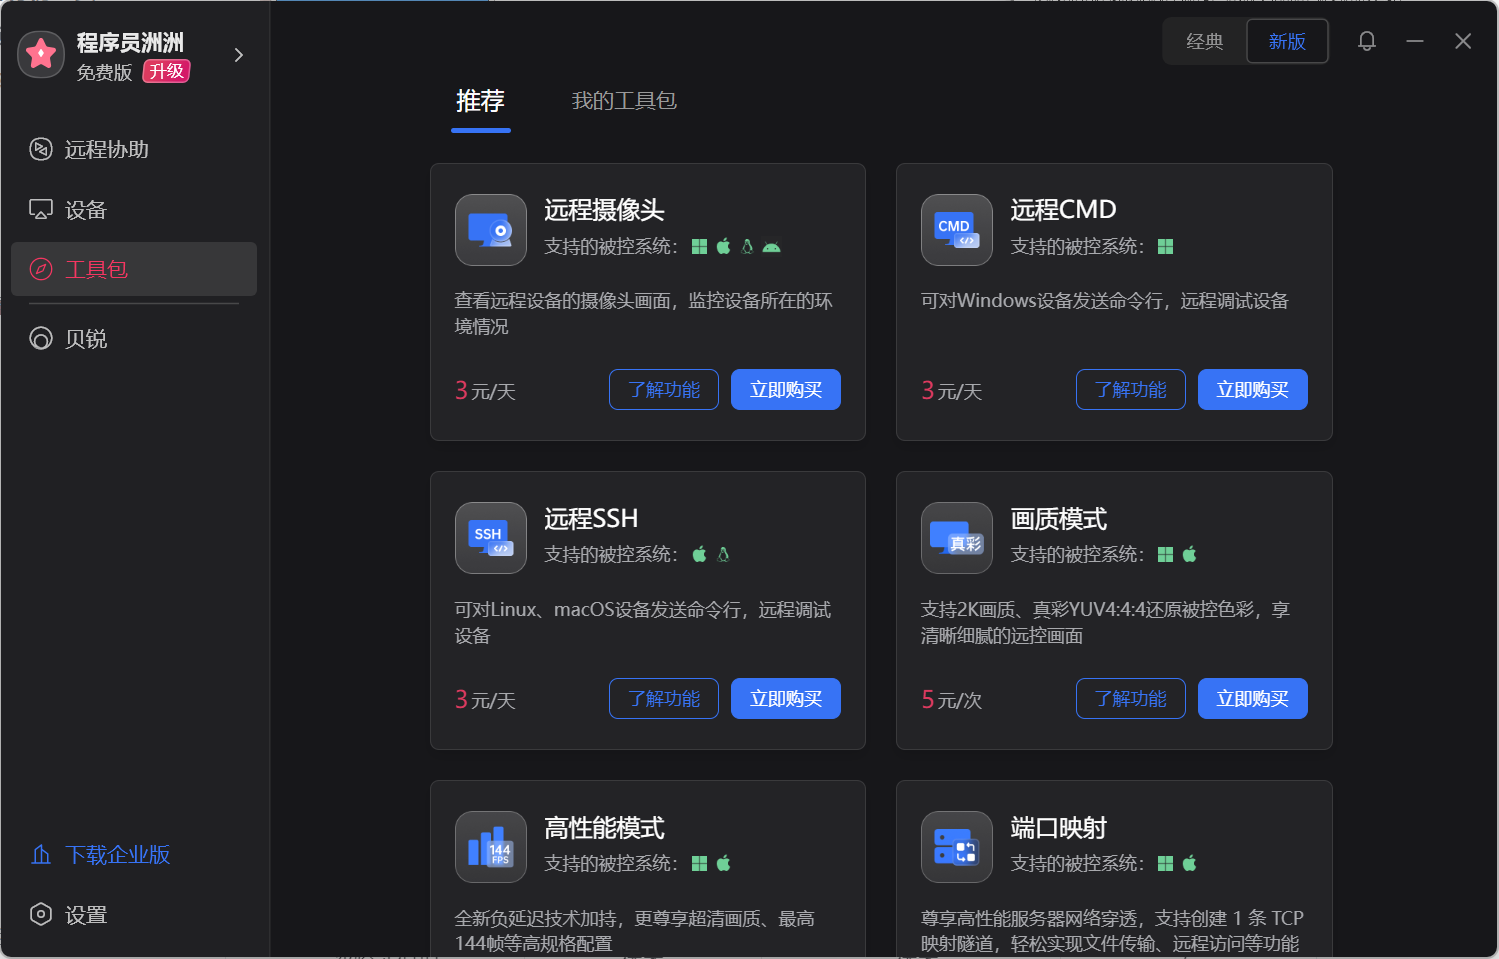Click the Apple icon under 远程SSH
This screenshot has width=1499, height=959.
point(700,554)
